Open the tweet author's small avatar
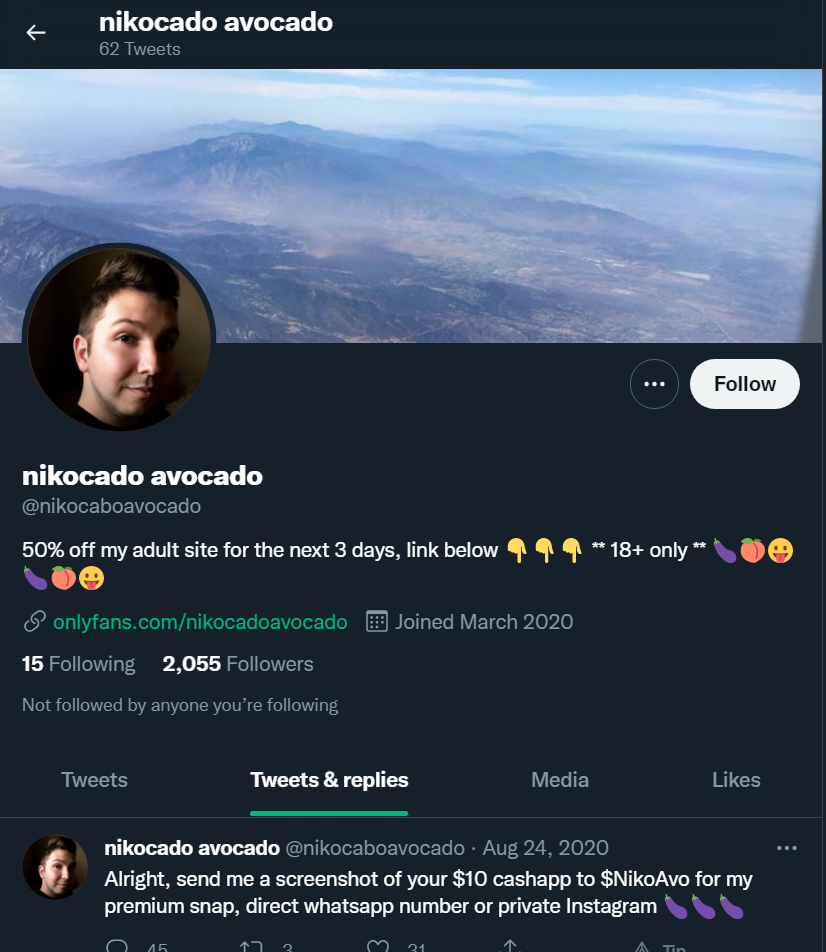The image size is (826, 952). [x=55, y=866]
